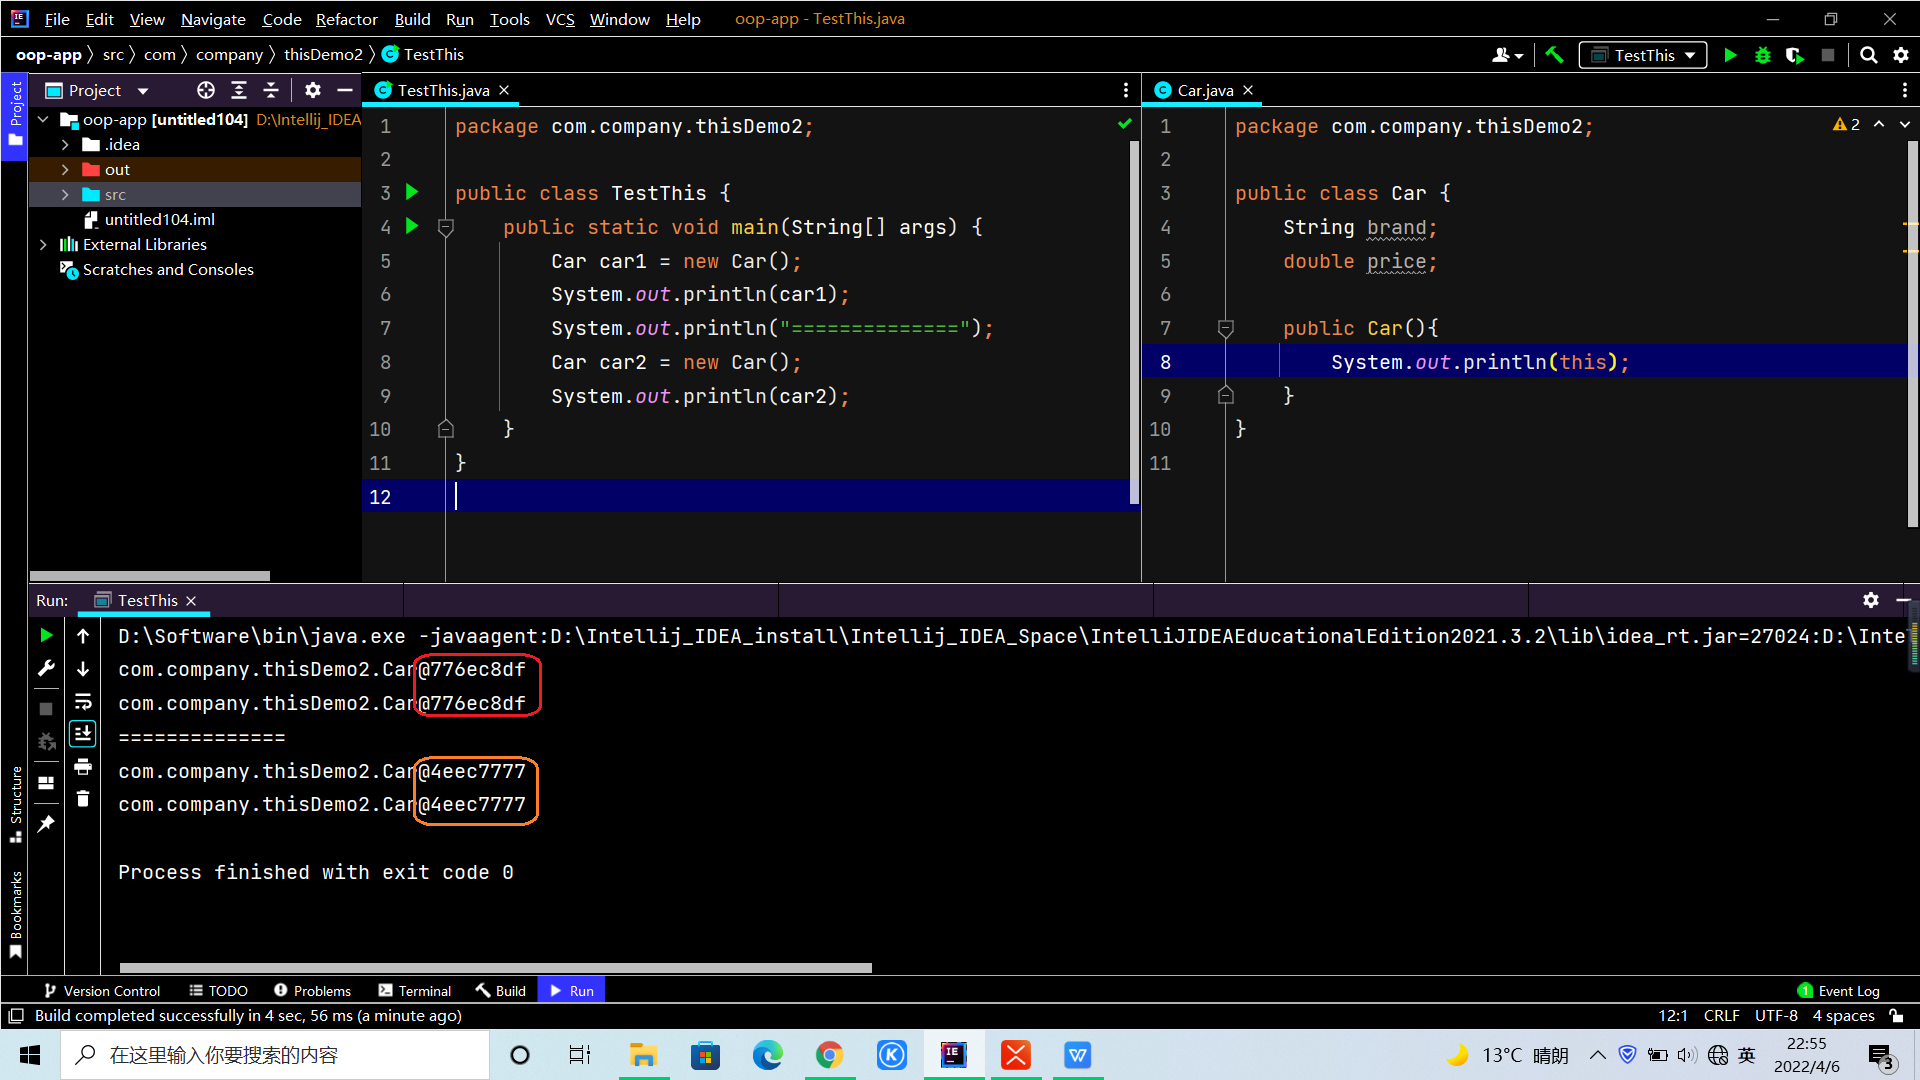Click the Expand All icon in Project panel

[x=239, y=90]
